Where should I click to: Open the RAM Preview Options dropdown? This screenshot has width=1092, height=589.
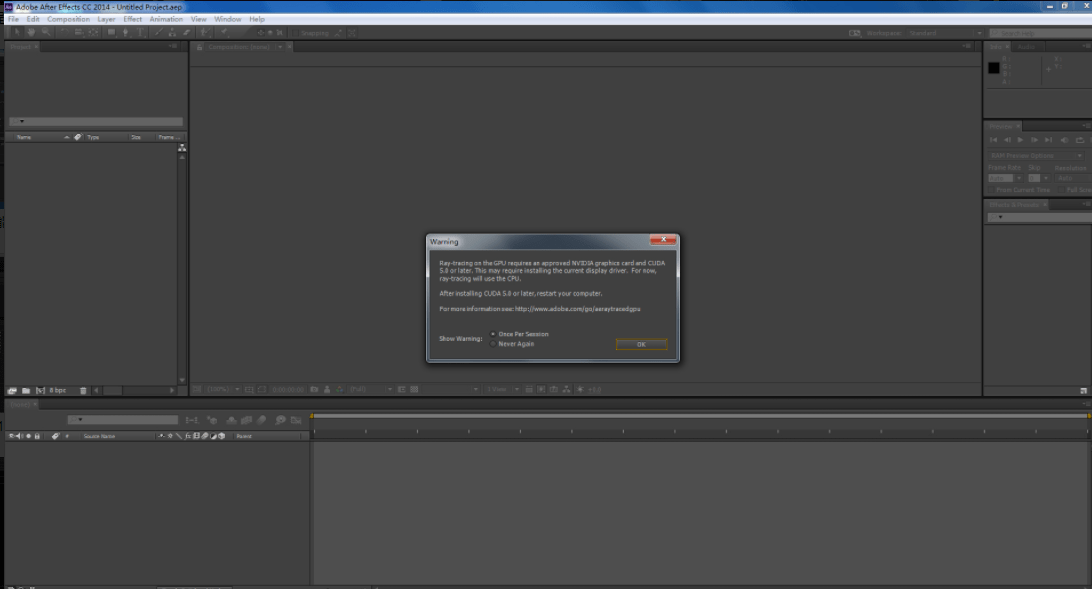1036,155
